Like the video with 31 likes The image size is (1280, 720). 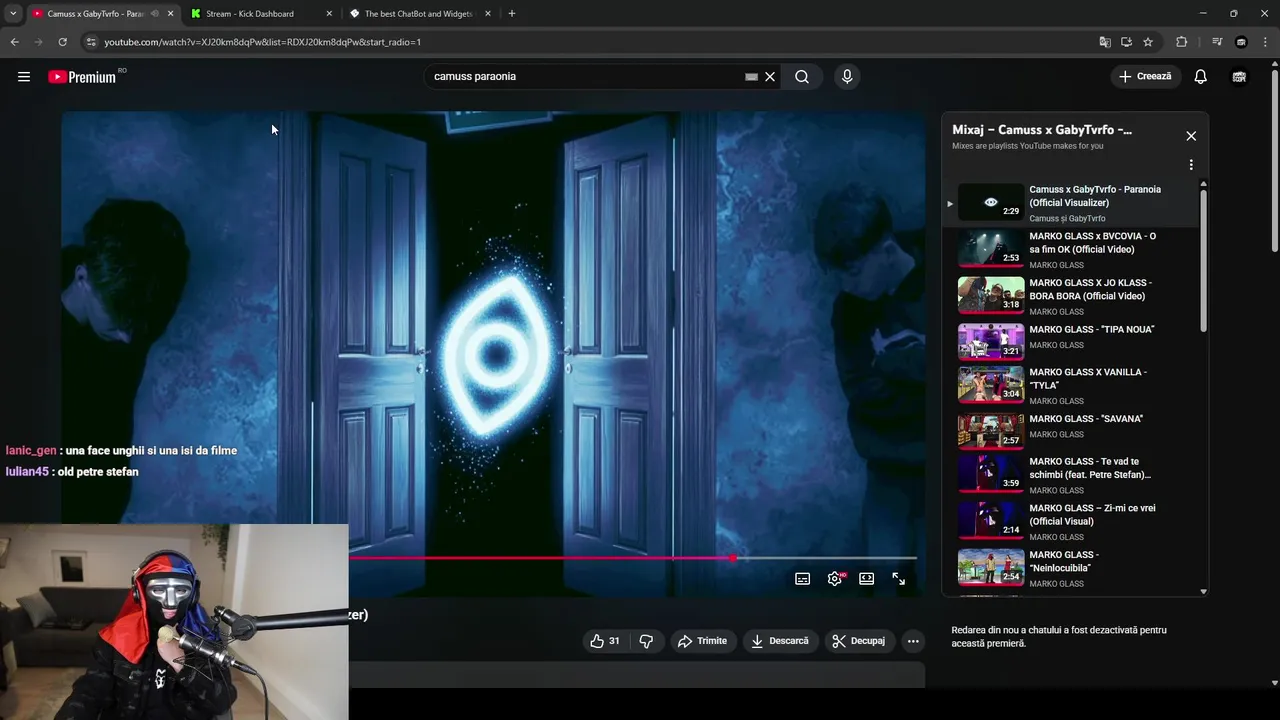(x=606, y=641)
